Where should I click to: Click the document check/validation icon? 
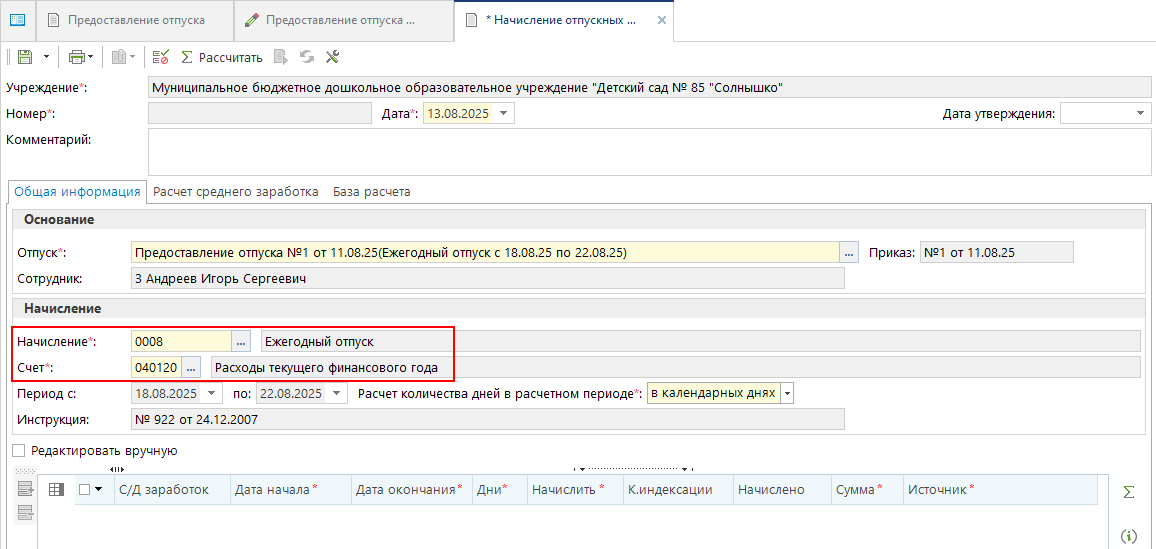pyautogui.click(x=160, y=57)
